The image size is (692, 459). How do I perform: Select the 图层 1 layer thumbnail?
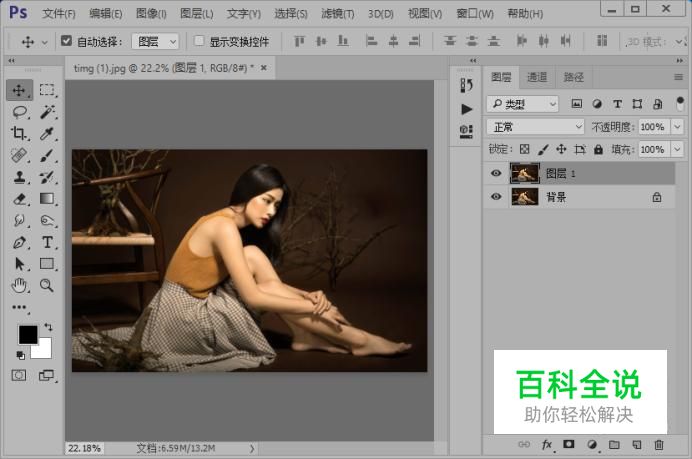524,173
